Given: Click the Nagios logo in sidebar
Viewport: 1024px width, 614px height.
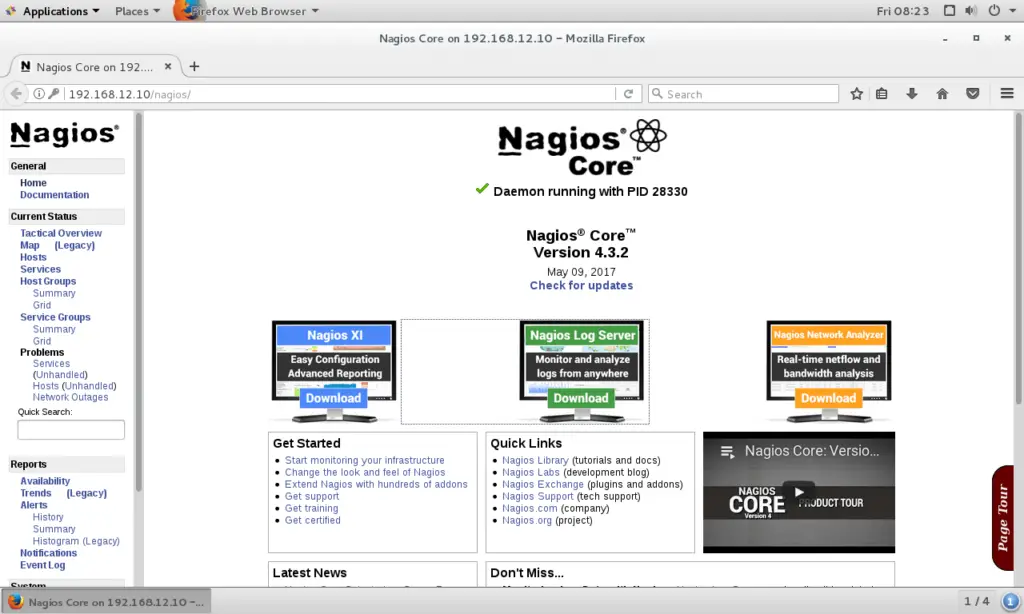Looking at the screenshot, I should point(64,134).
